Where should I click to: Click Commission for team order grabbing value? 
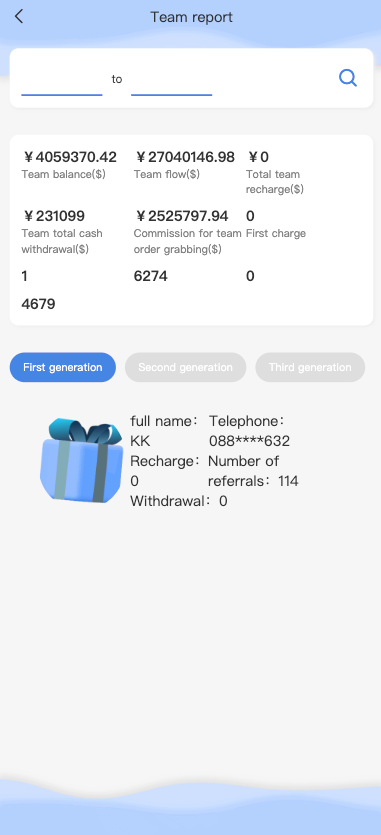181,216
